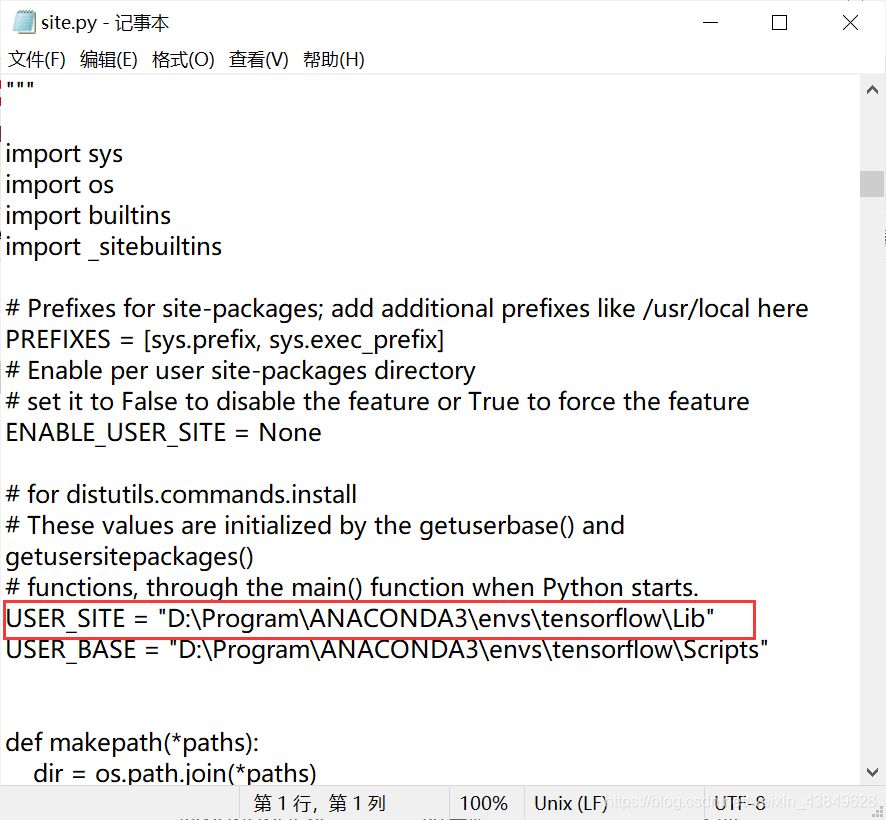This screenshot has width=886, height=820.
Task: Open the 查看(V) menu
Action: 258,59
